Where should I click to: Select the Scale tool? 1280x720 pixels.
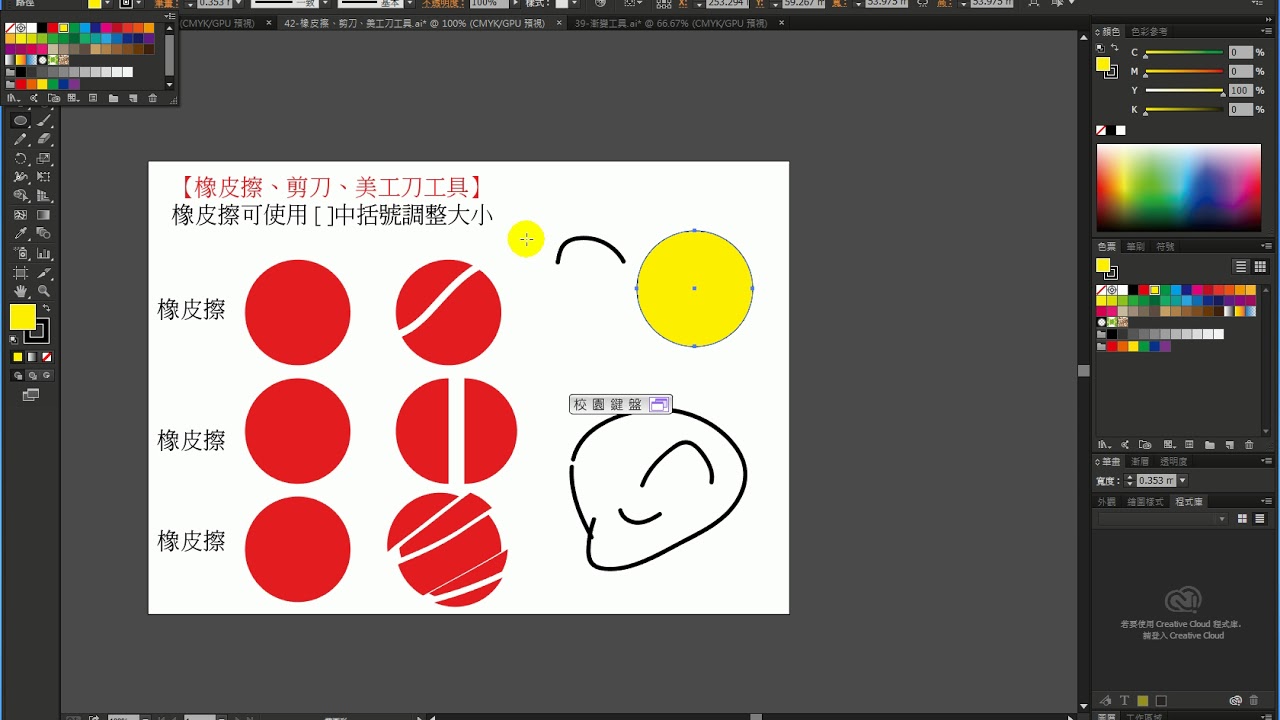point(44,159)
